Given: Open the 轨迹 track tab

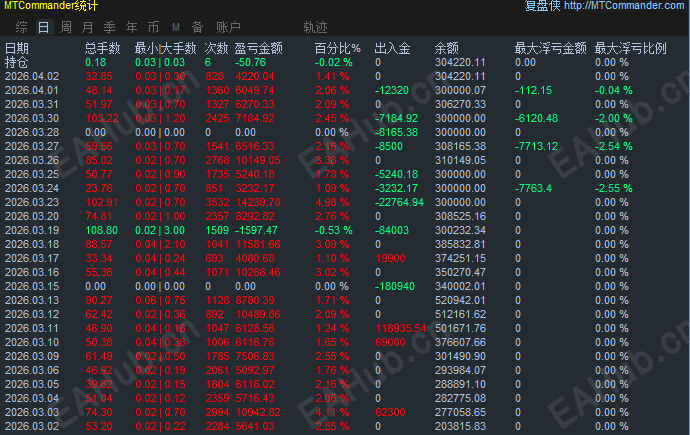Looking at the screenshot, I should pos(316,27).
